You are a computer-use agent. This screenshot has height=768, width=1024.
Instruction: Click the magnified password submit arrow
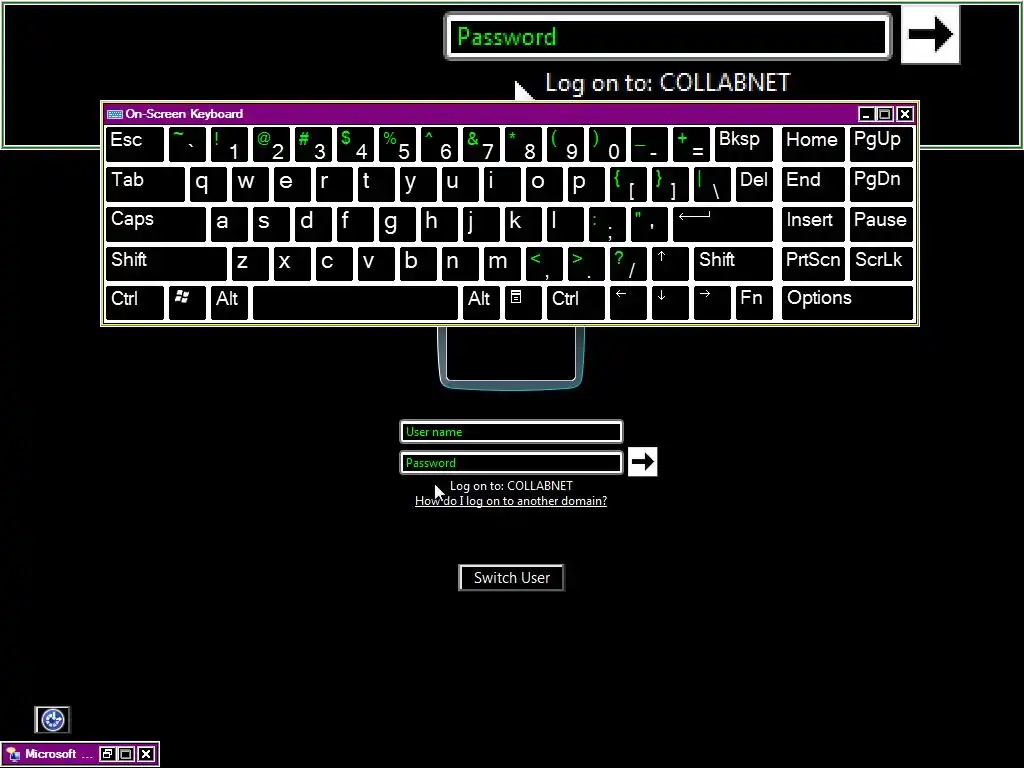coord(930,35)
